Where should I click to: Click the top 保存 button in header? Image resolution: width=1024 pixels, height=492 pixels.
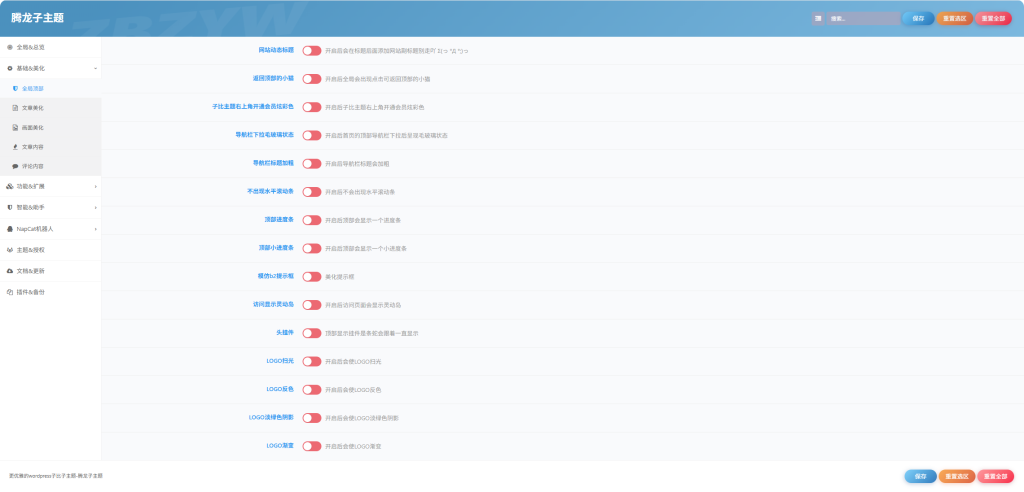tap(917, 18)
